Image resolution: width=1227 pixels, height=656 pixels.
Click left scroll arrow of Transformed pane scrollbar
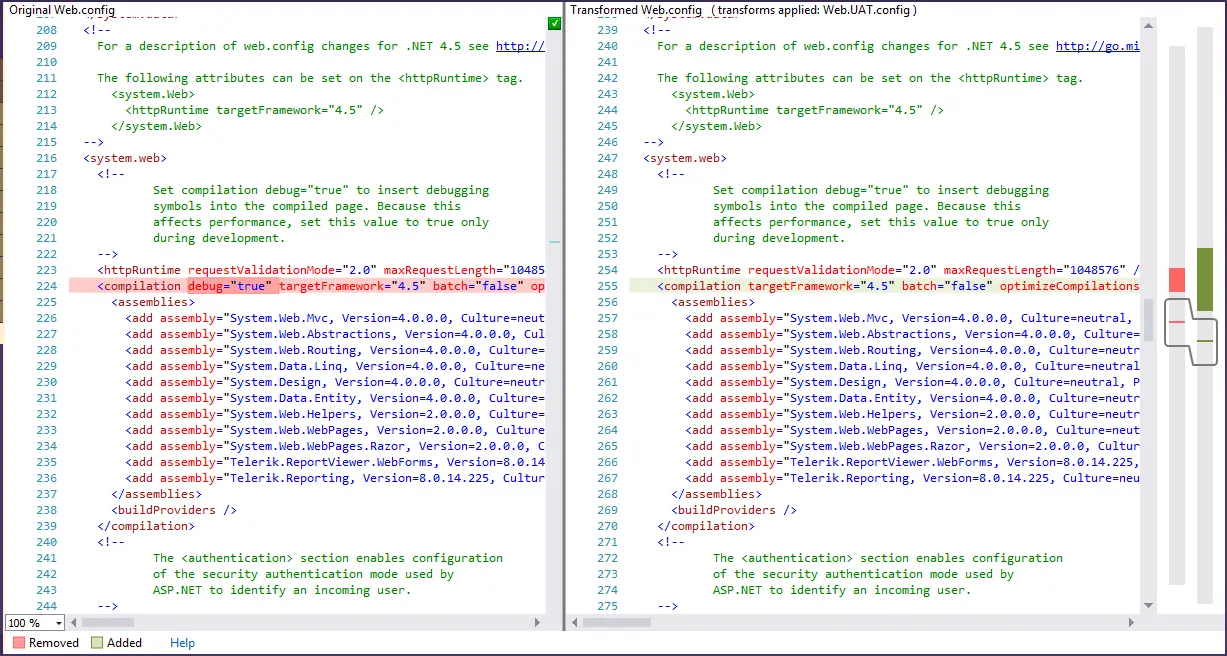coord(574,623)
